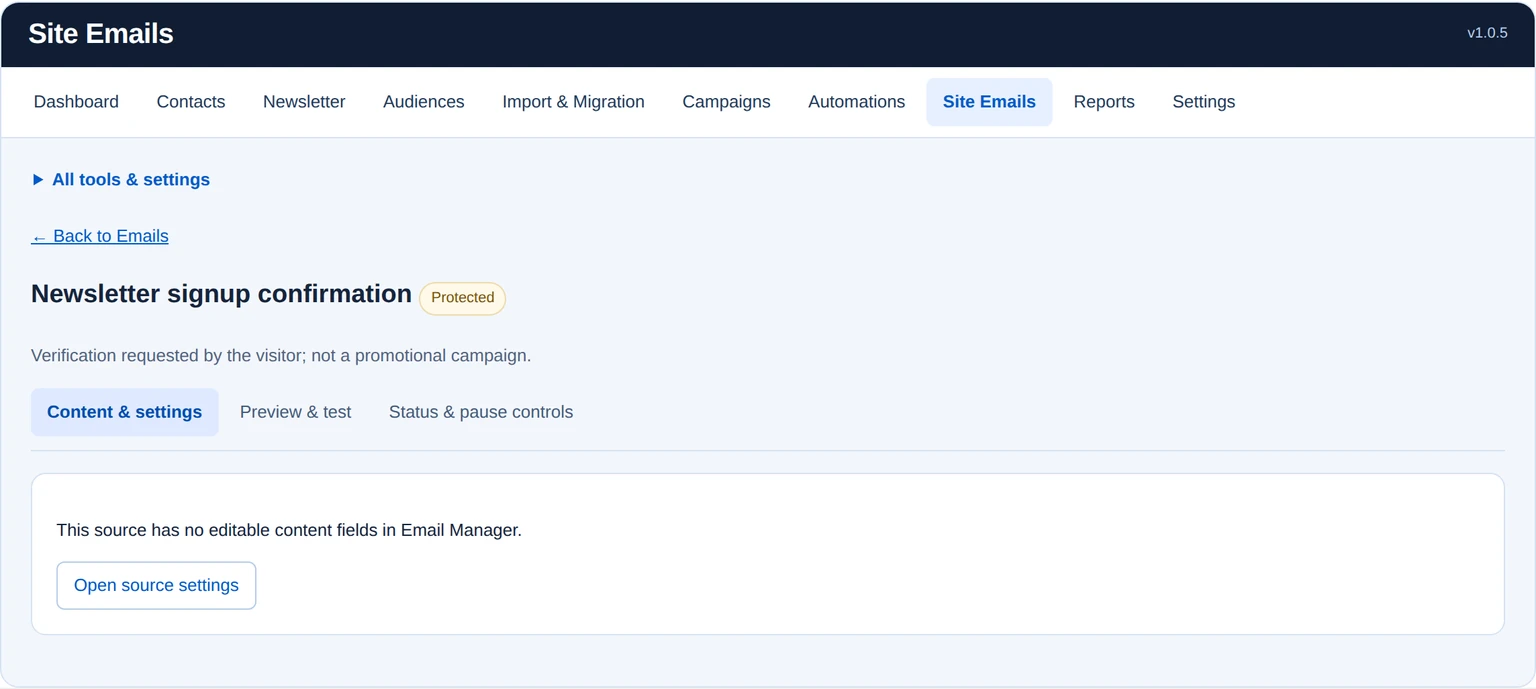Select the Site Emails nav item

point(989,102)
